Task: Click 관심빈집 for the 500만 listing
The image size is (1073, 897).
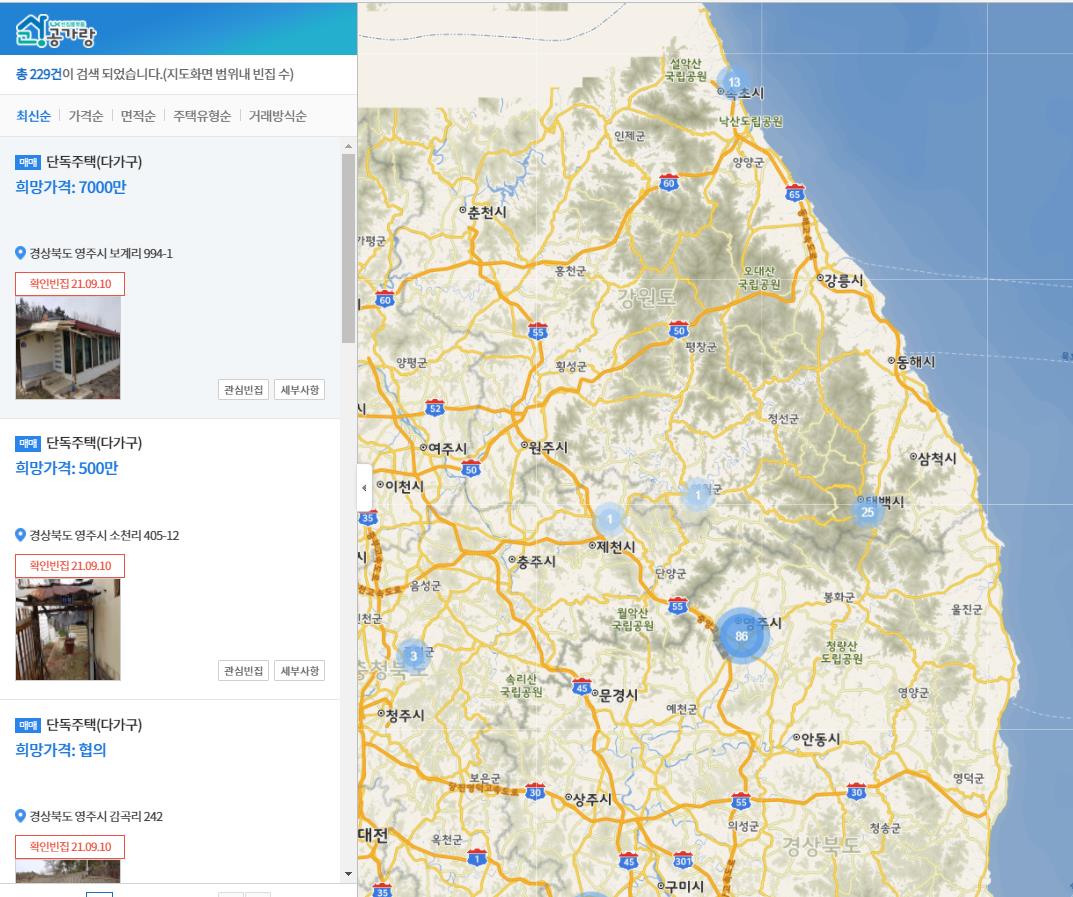Action: (244, 671)
